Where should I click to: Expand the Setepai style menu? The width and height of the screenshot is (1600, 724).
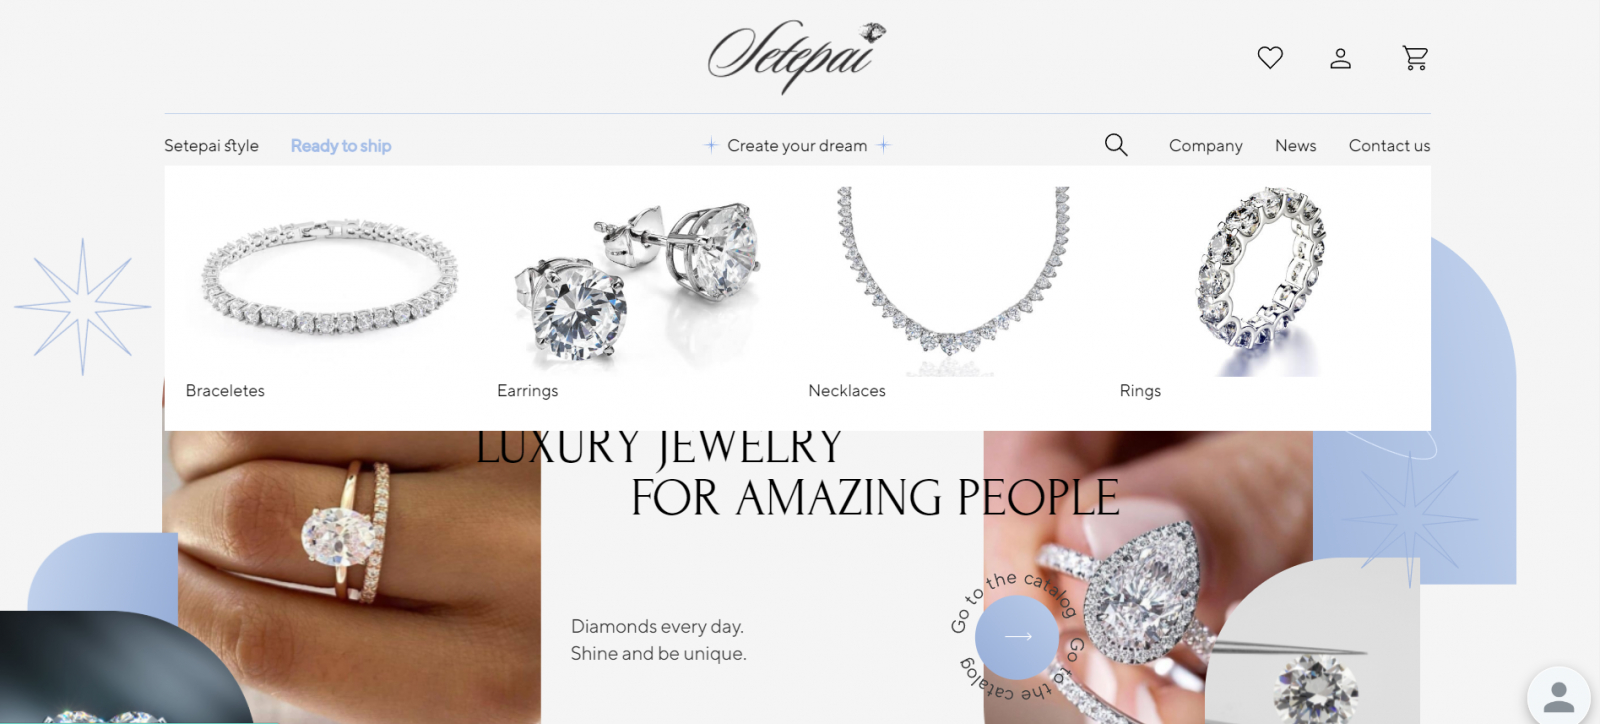point(211,146)
